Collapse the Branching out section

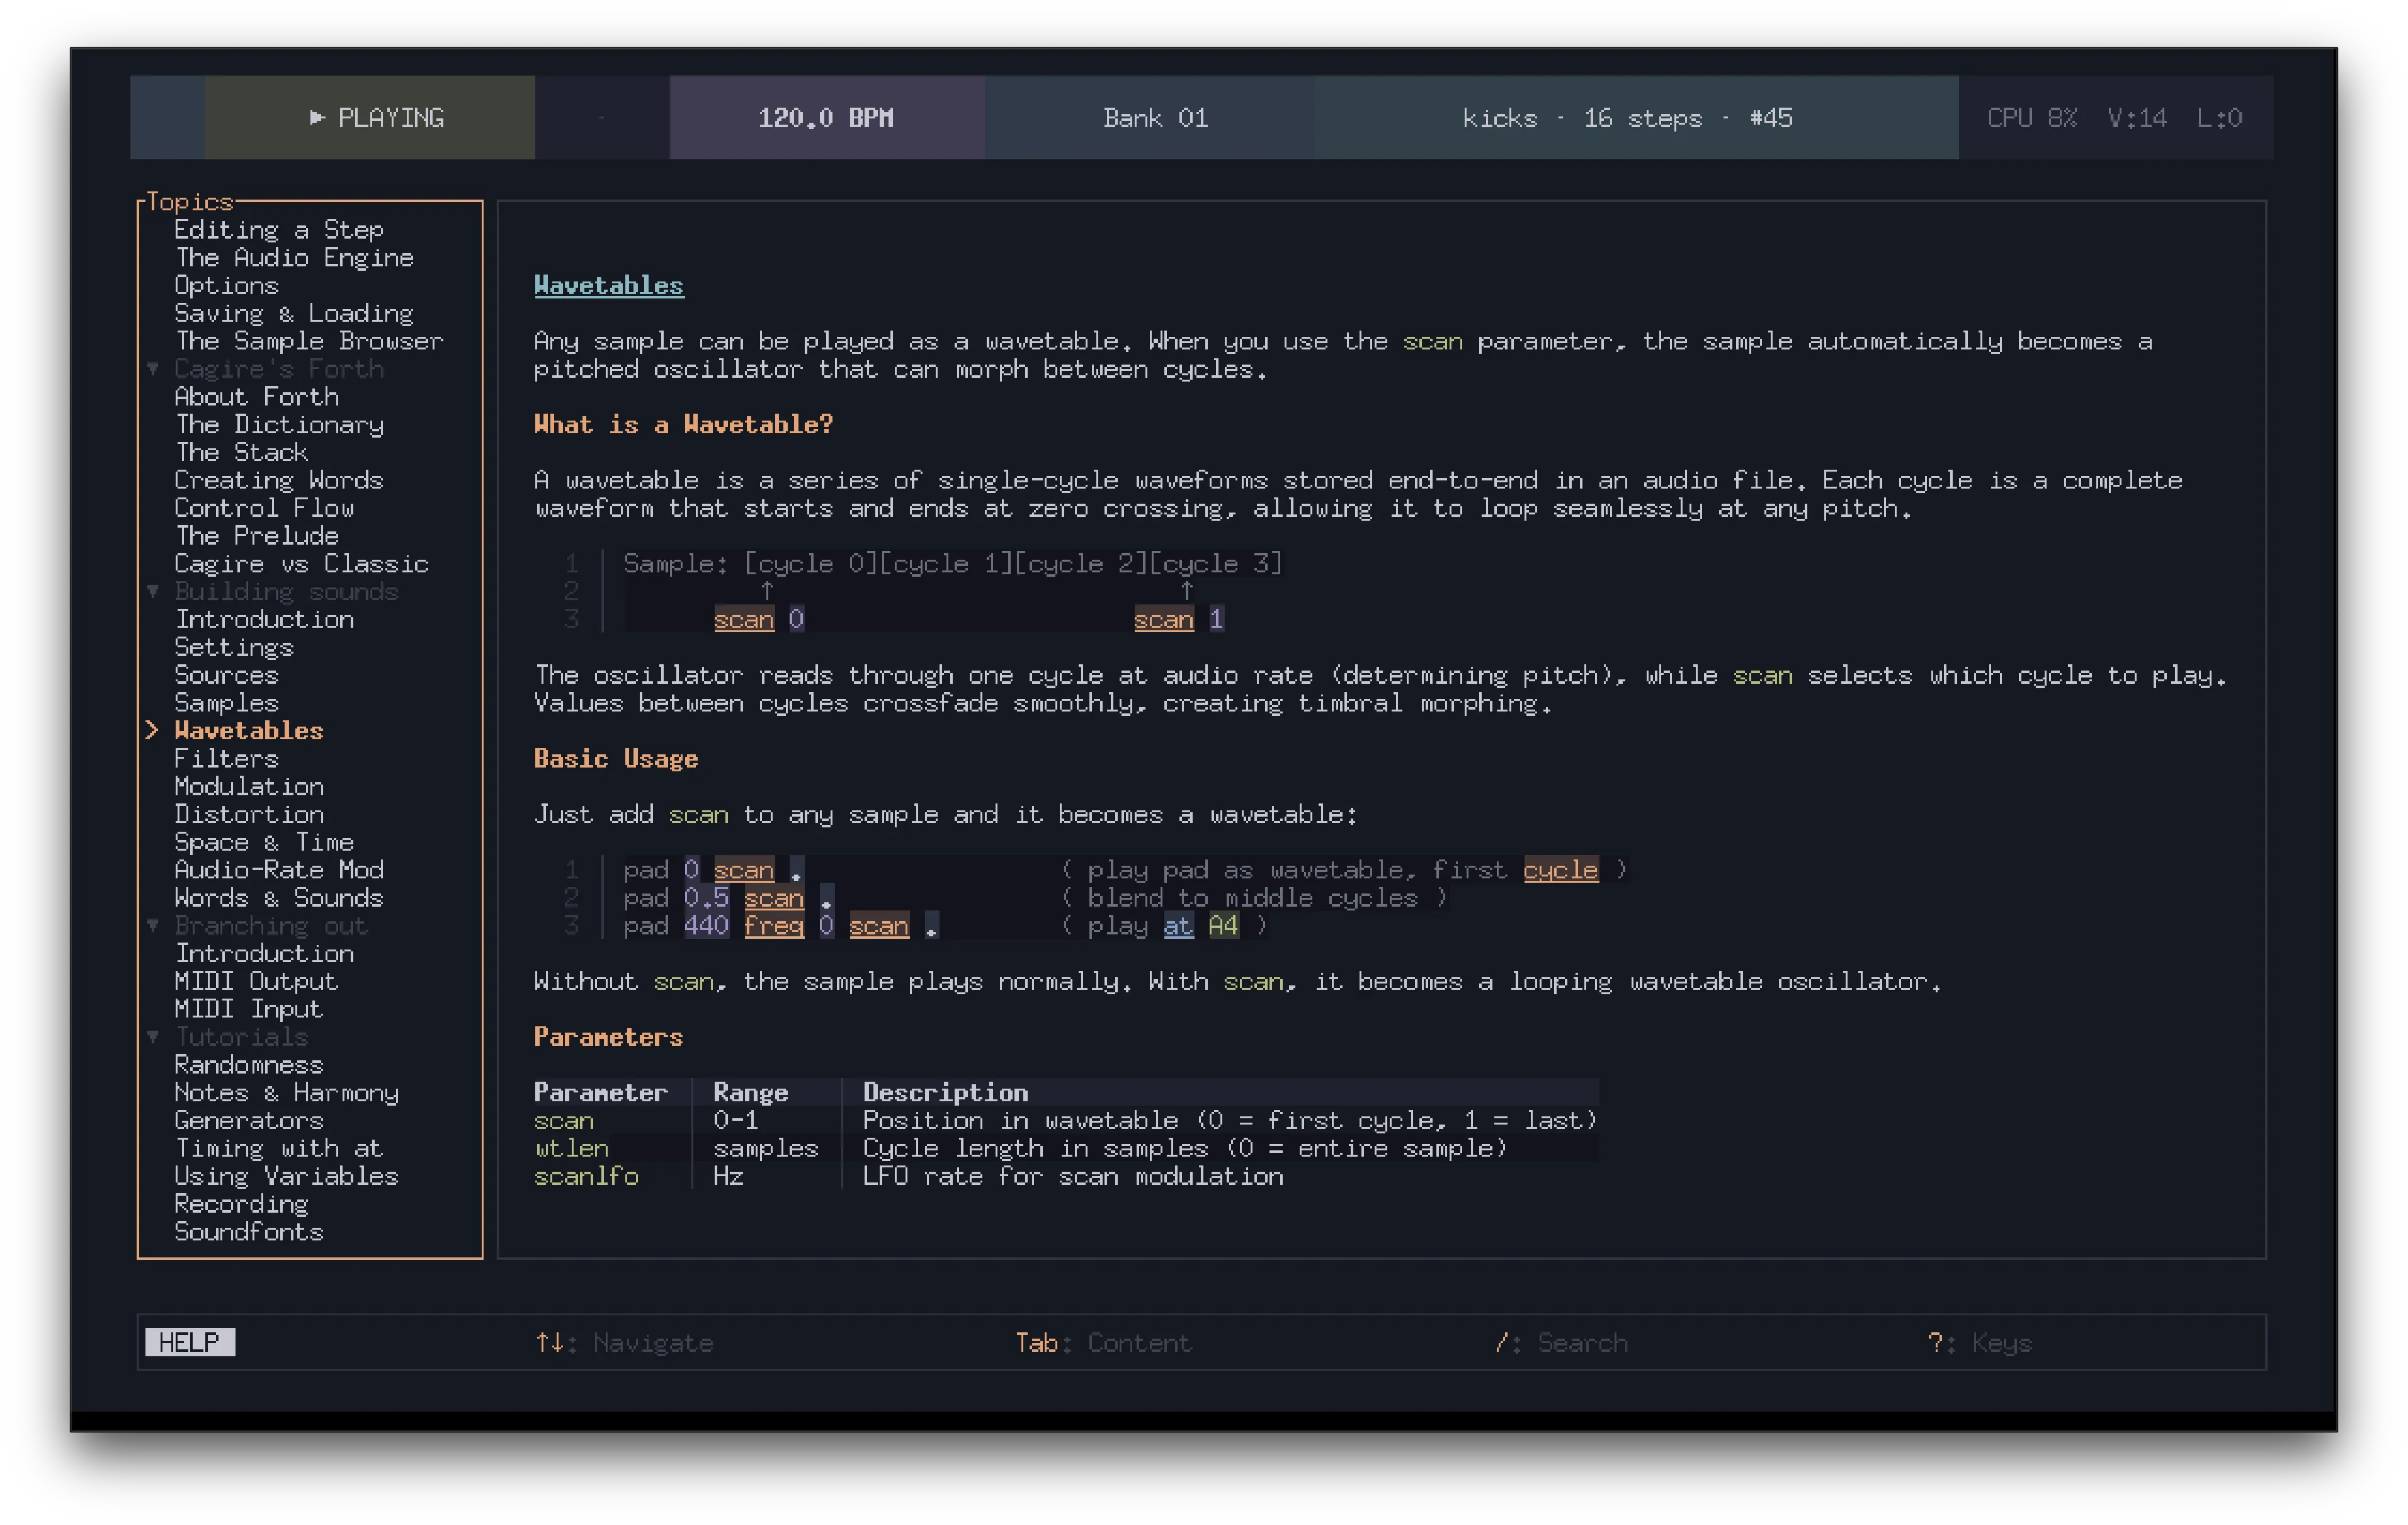153,925
